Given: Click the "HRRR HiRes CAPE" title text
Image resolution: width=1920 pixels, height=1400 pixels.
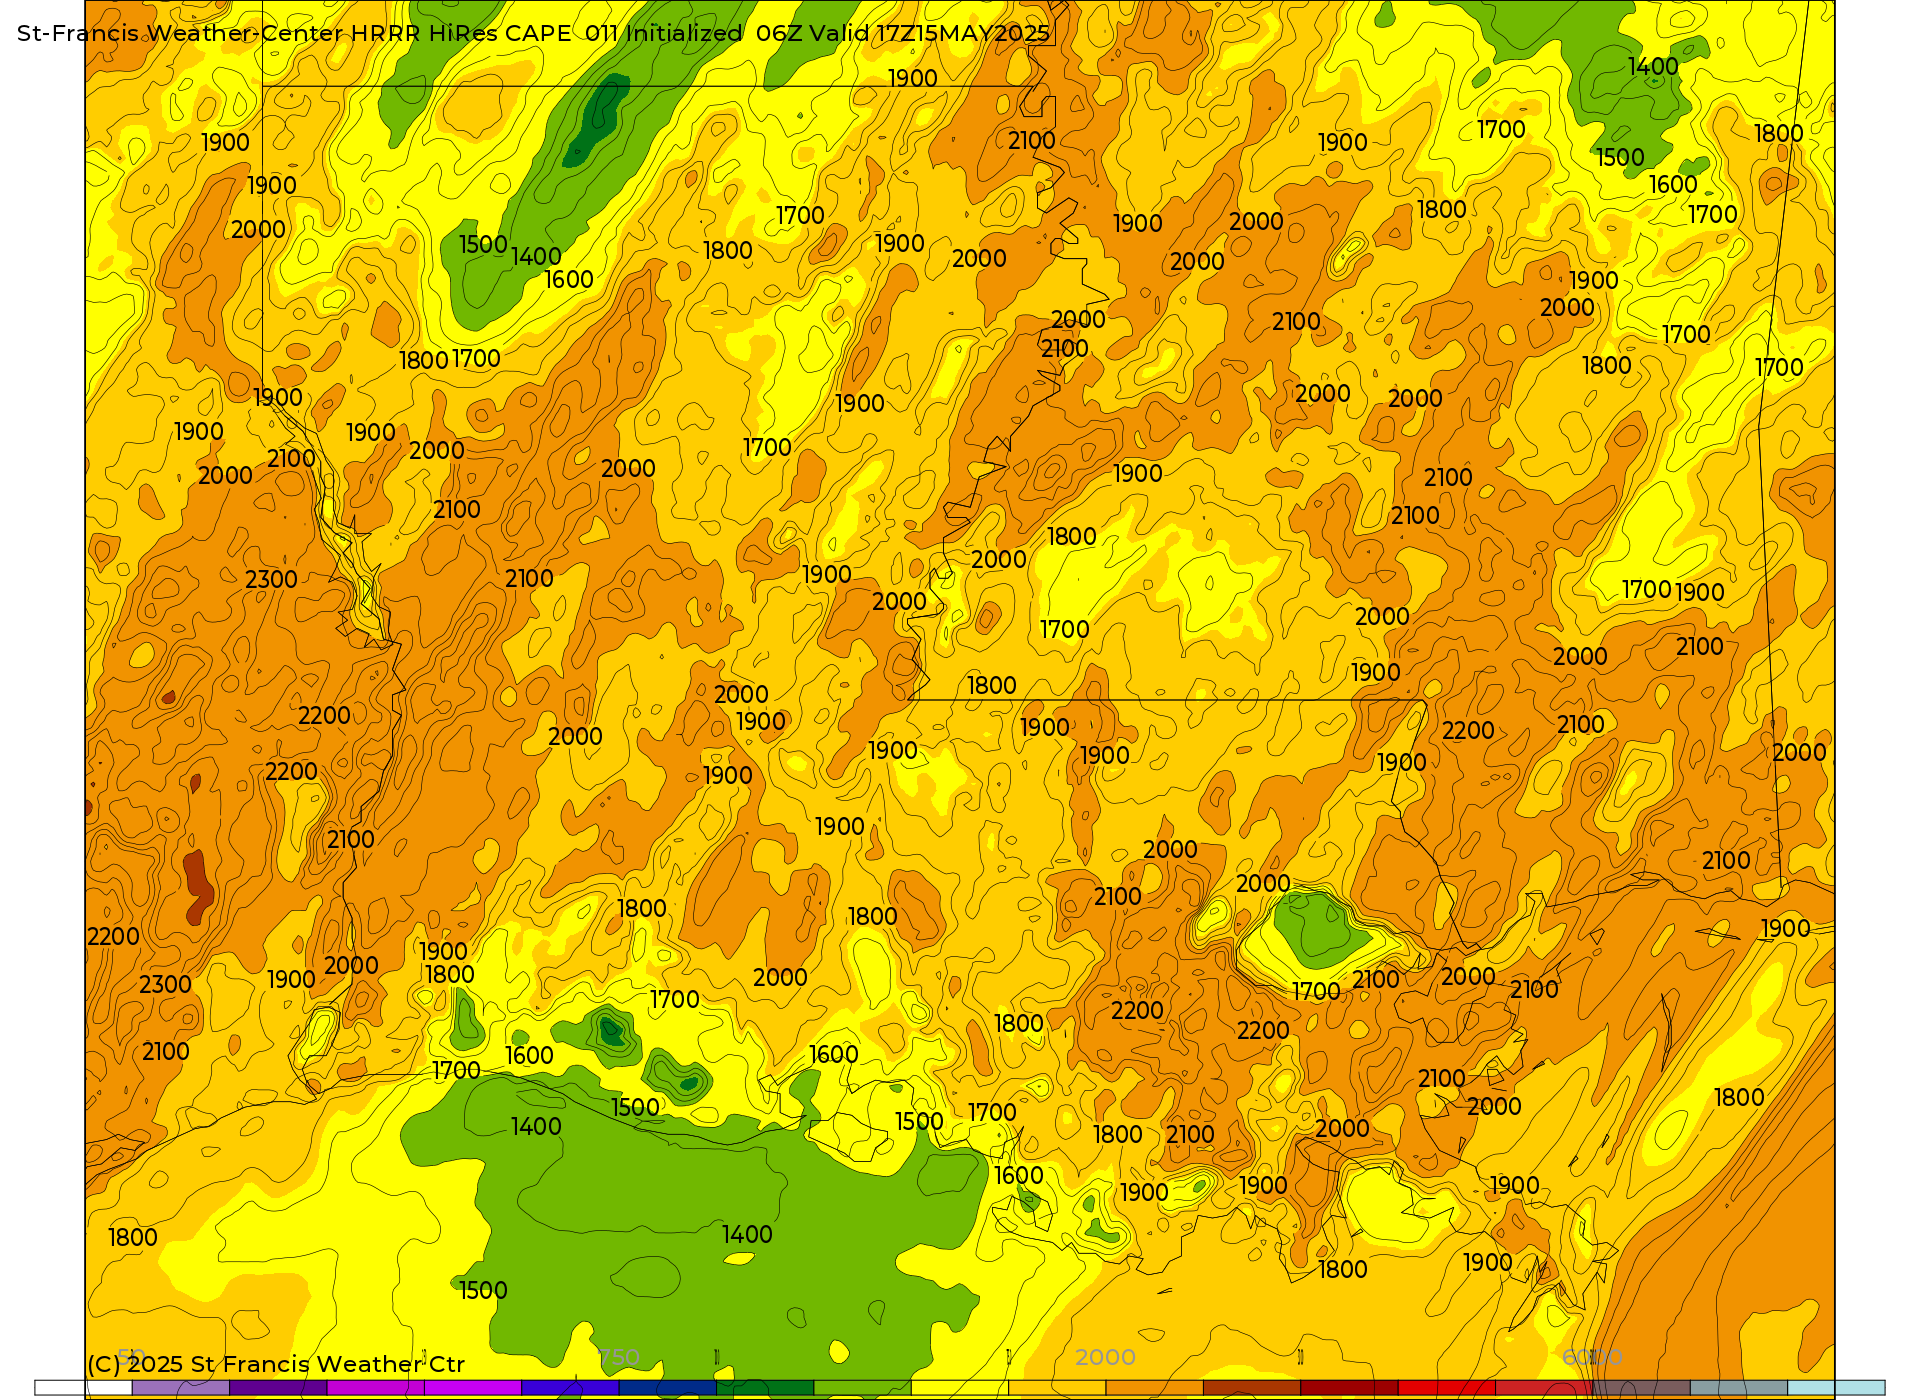Looking at the screenshot, I should coord(460,33).
